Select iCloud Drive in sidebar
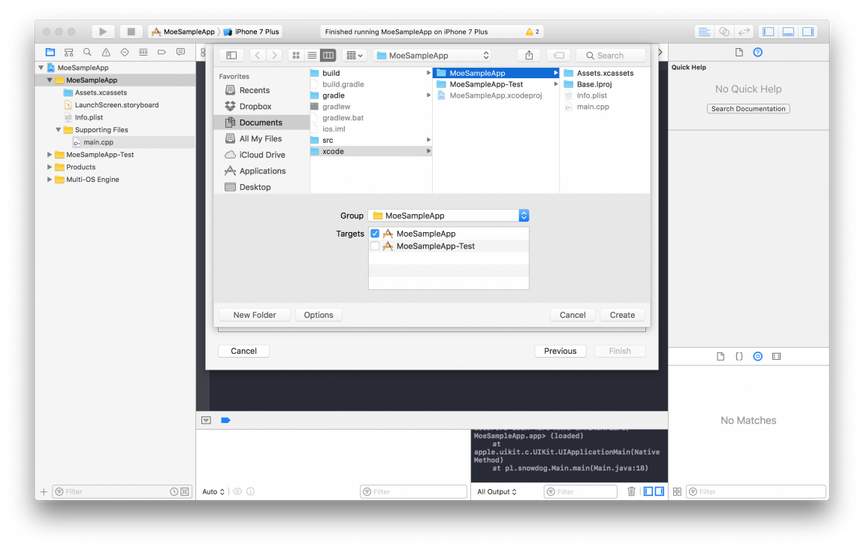This screenshot has height=550, width=864. [x=262, y=155]
